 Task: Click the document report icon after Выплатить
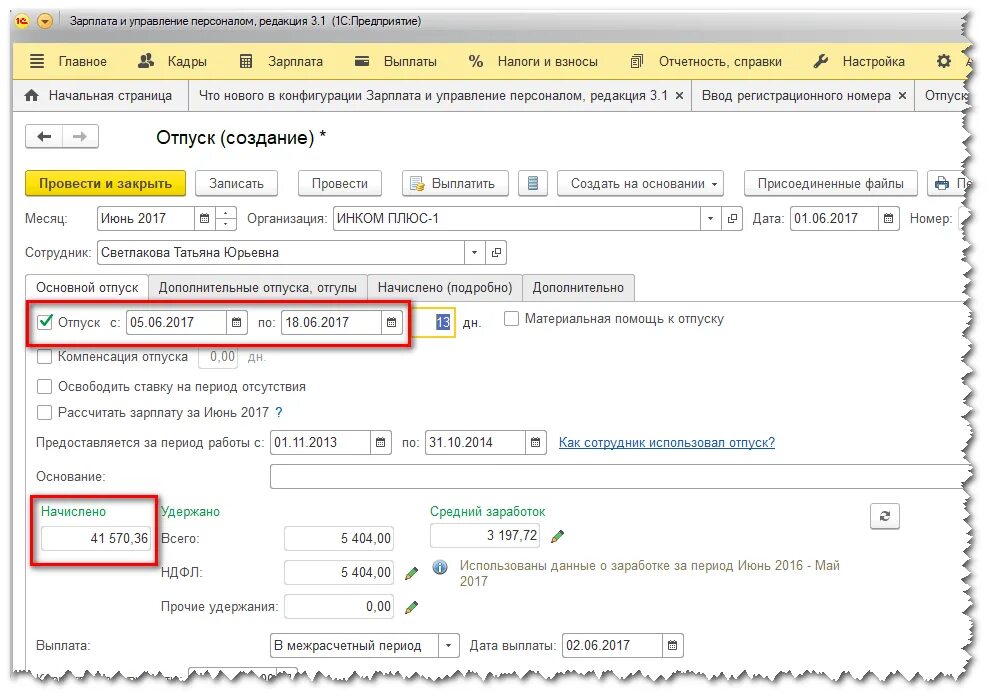[x=533, y=183]
